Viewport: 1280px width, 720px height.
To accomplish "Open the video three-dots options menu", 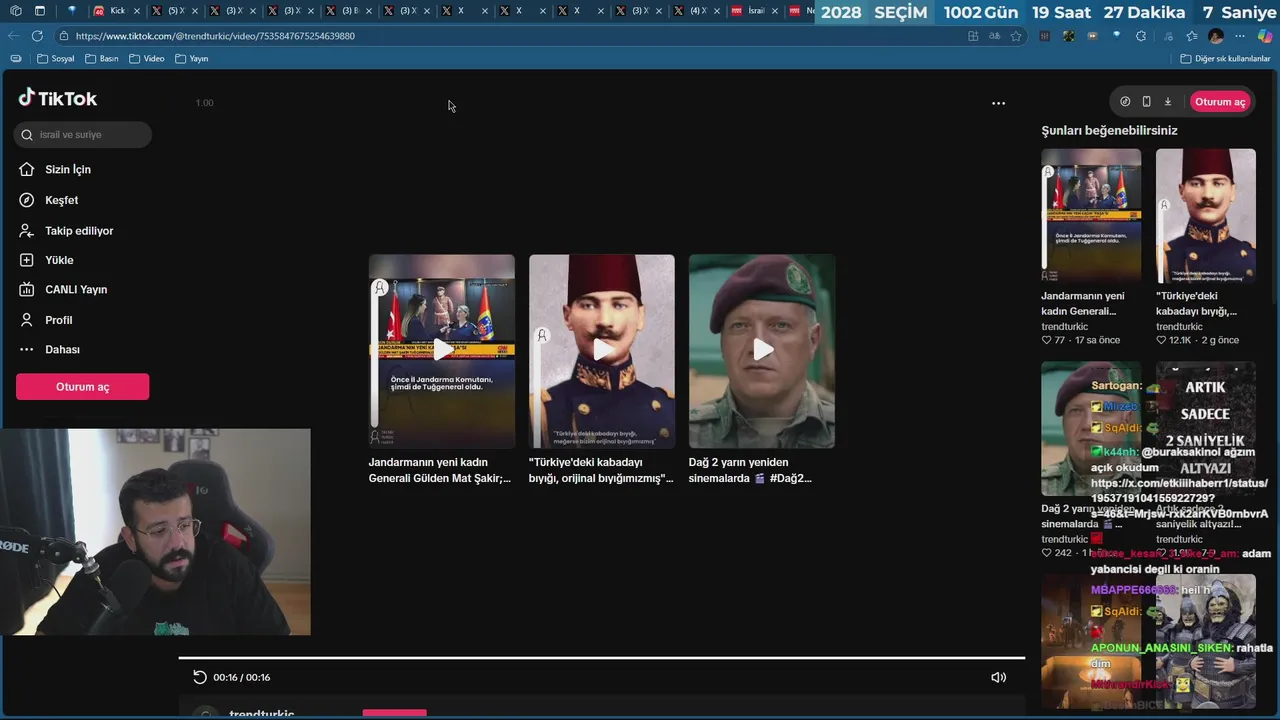I will [x=998, y=103].
